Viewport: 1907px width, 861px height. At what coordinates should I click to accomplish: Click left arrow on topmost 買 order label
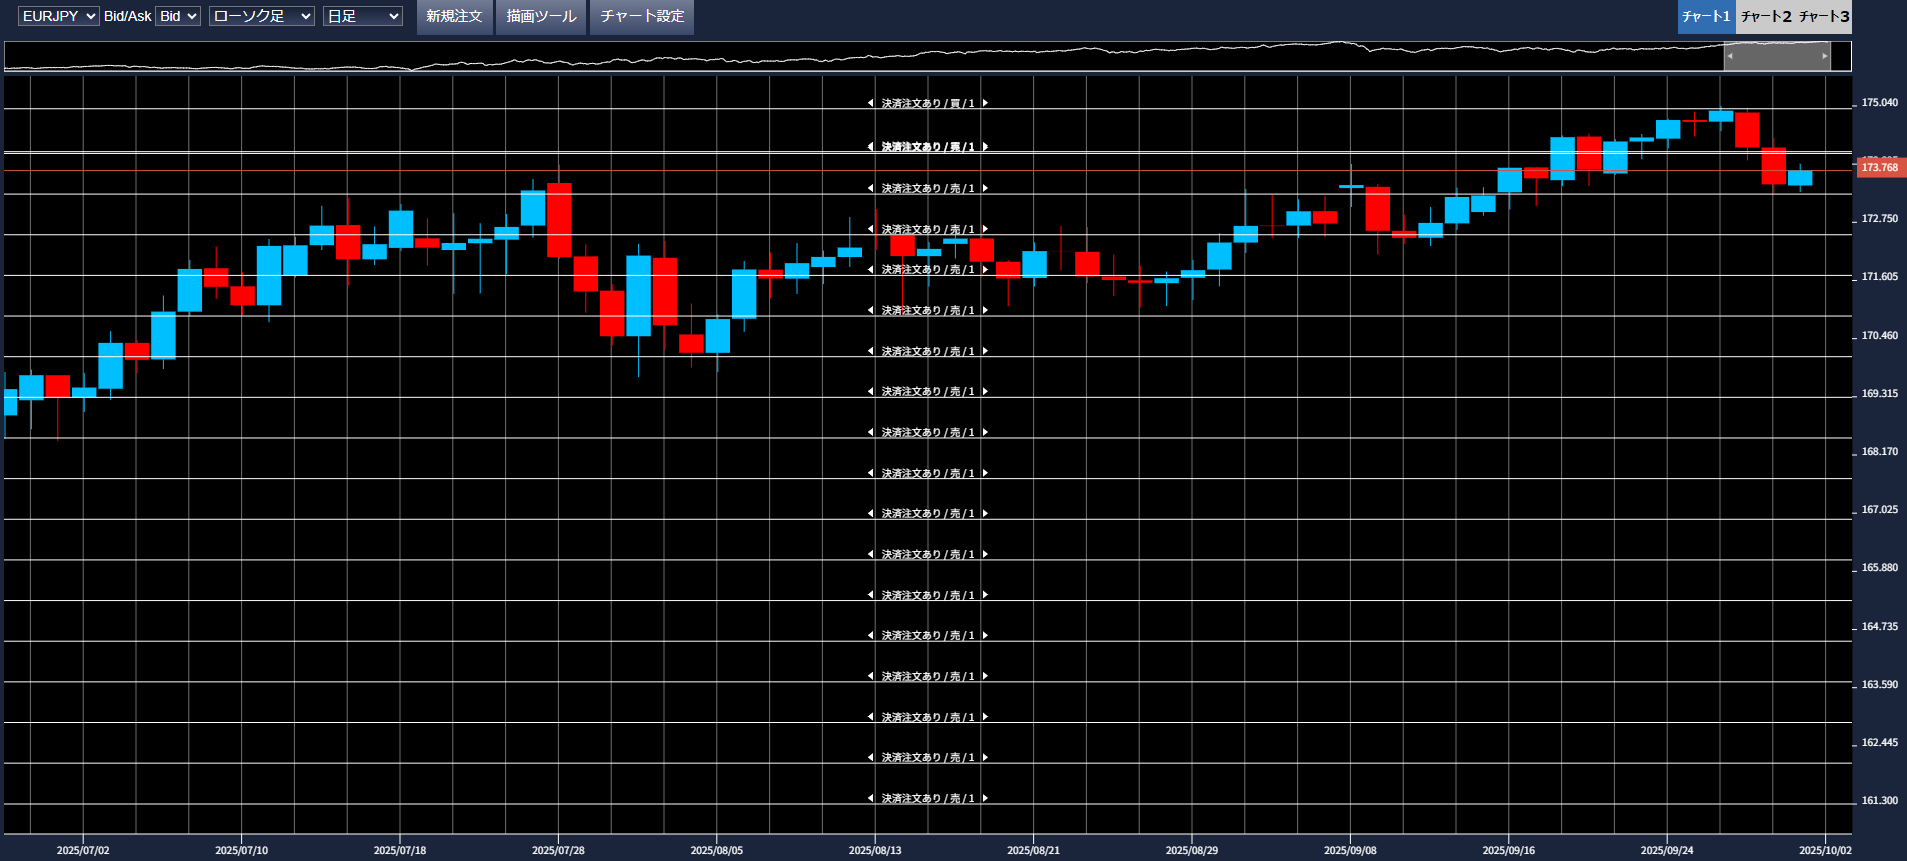(870, 103)
